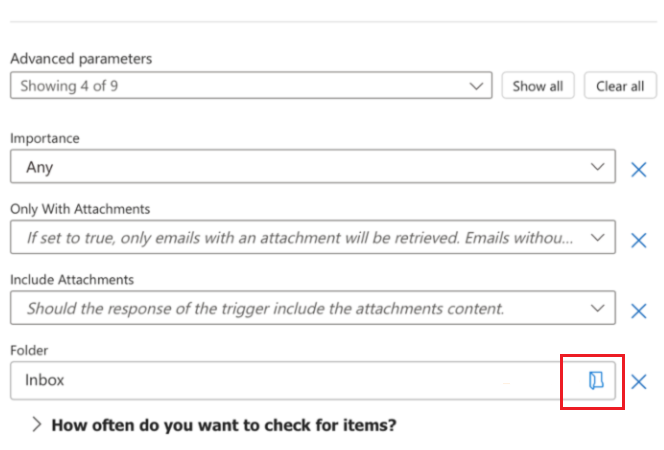Remove the Folder parameter with its X
Viewport: 664px width, 450px height.
click(x=639, y=381)
